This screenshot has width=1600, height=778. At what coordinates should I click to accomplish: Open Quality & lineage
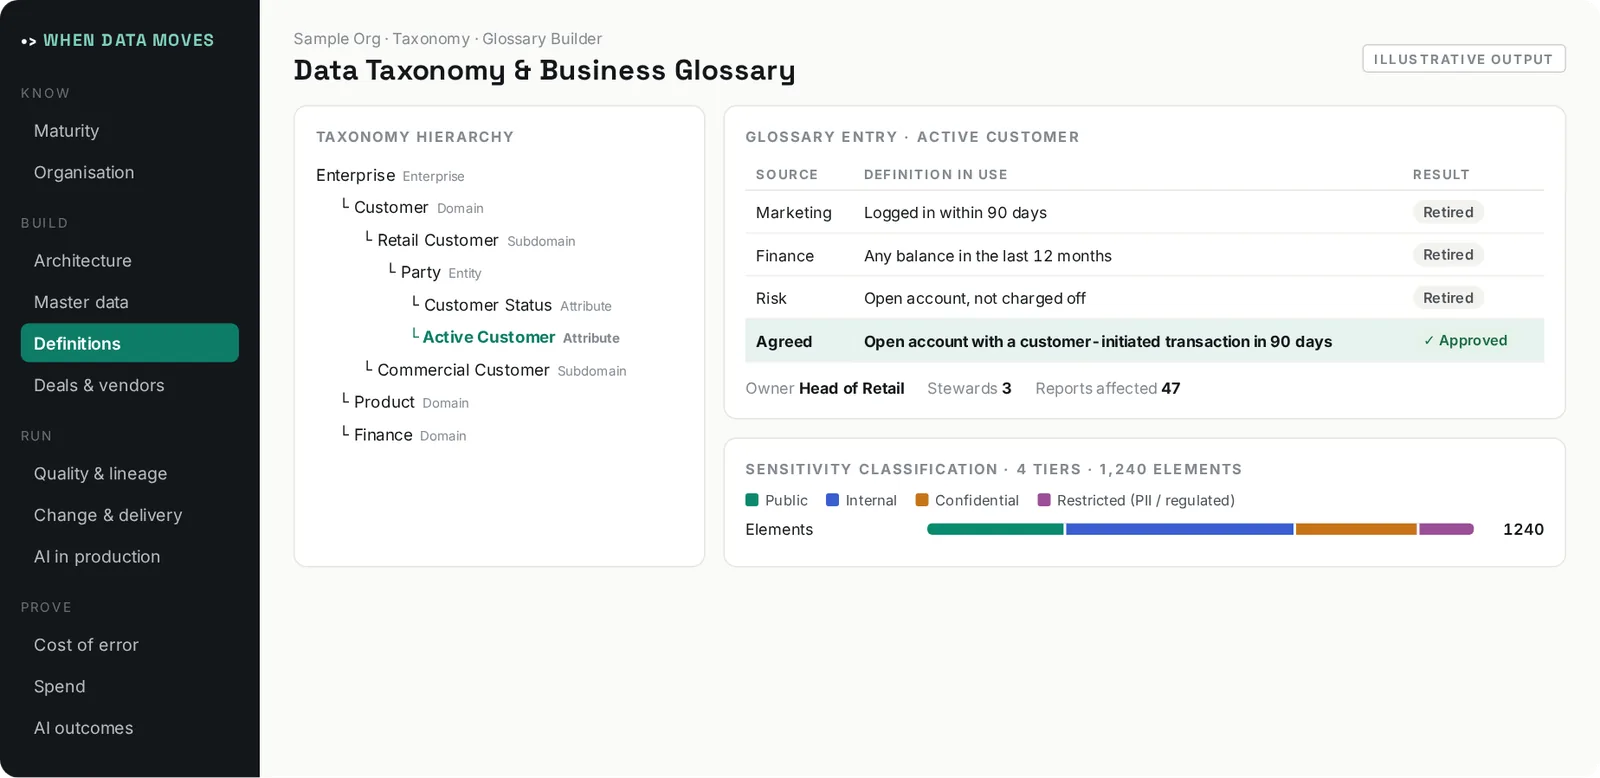[x=130, y=474]
